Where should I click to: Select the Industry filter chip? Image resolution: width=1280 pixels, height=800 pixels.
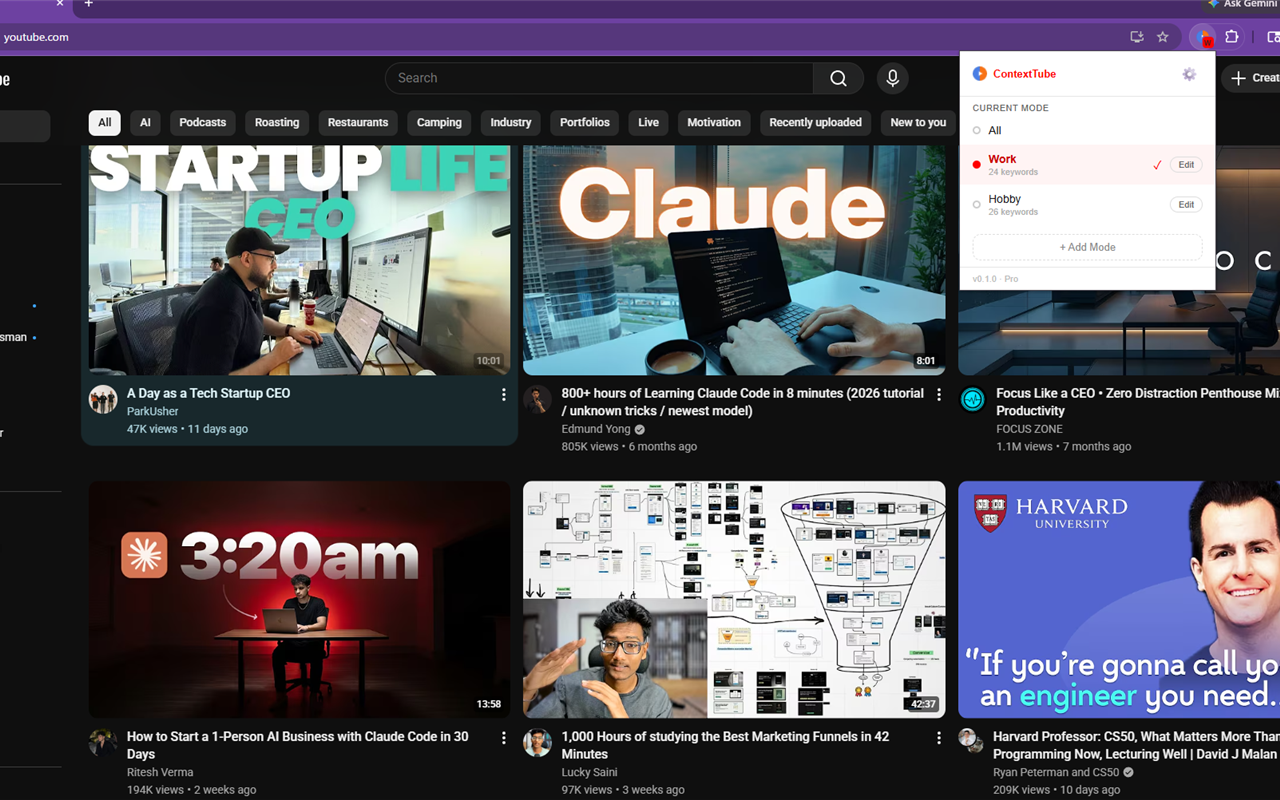click(x=511, y=122)
